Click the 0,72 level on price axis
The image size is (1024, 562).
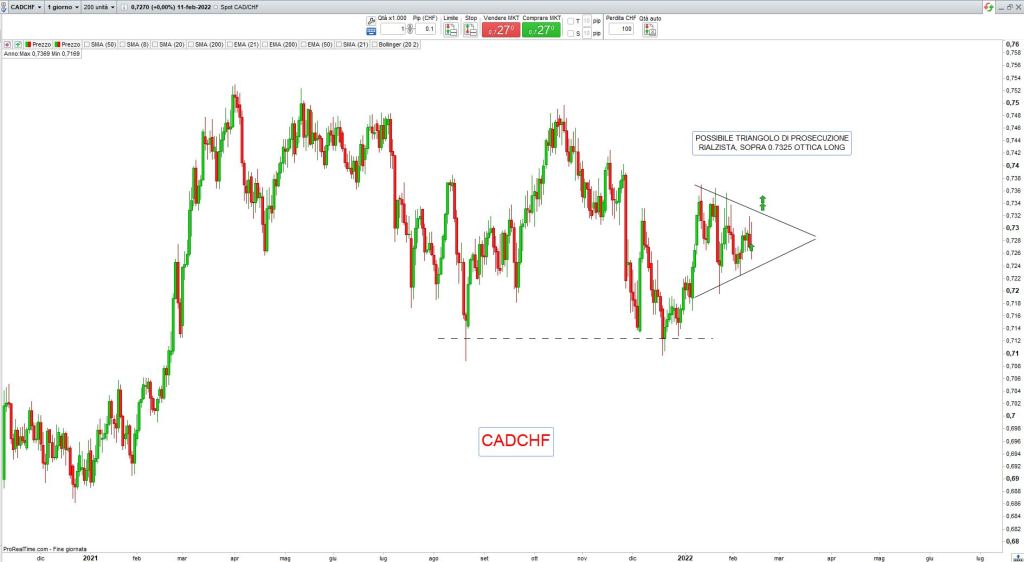click(x=1012, y=290)
